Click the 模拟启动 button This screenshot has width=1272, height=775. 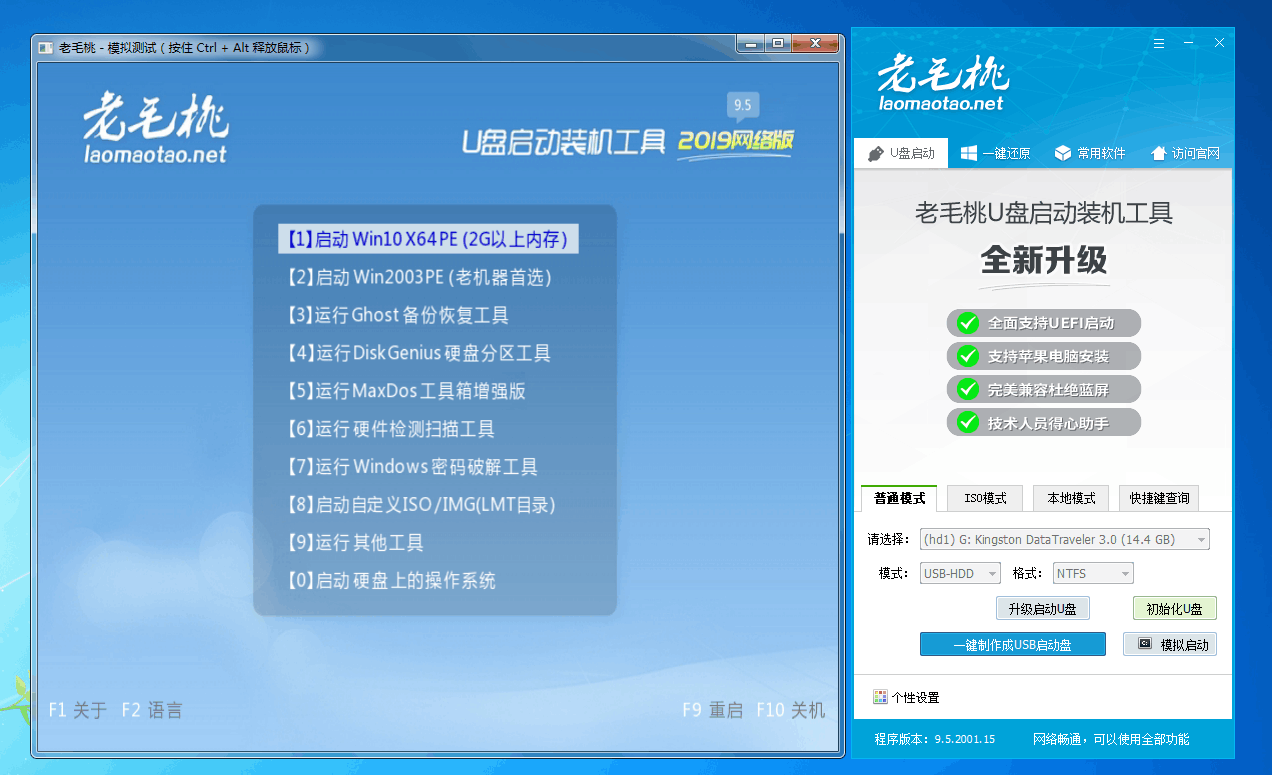click(x=1170, y=644)
